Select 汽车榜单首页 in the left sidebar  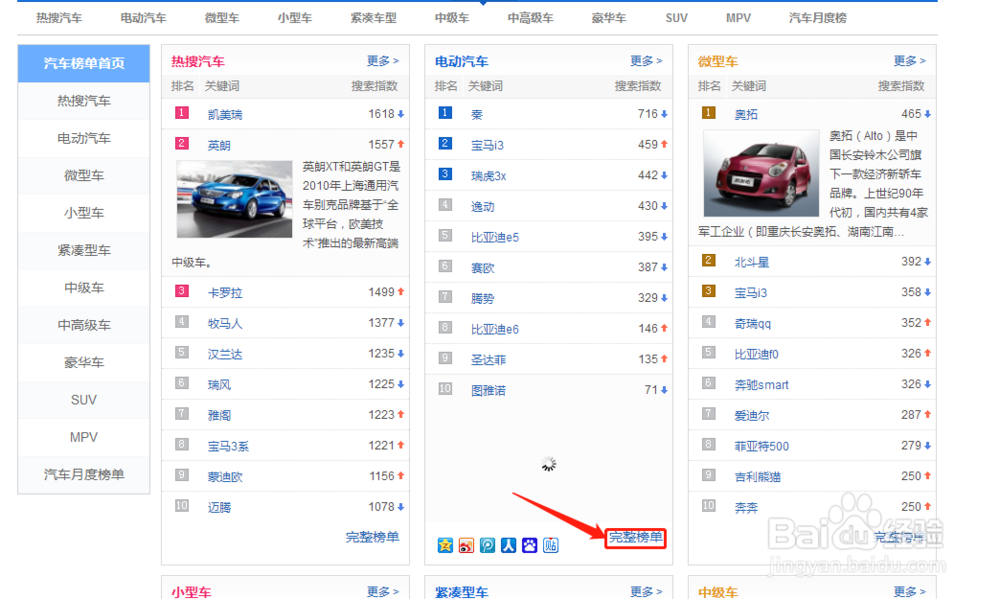pyautogui.click(x=84, y=63)
